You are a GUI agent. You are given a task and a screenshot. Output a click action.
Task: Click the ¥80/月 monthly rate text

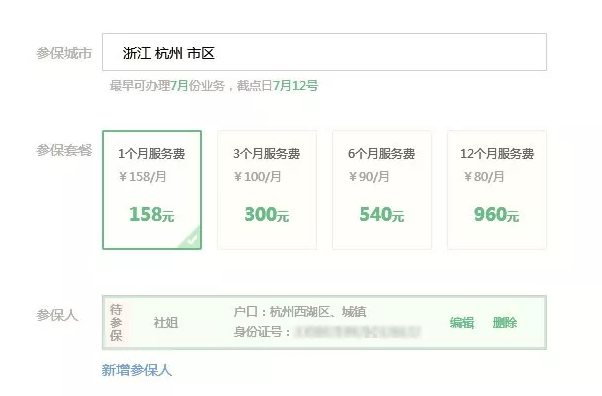click(484, 177)
